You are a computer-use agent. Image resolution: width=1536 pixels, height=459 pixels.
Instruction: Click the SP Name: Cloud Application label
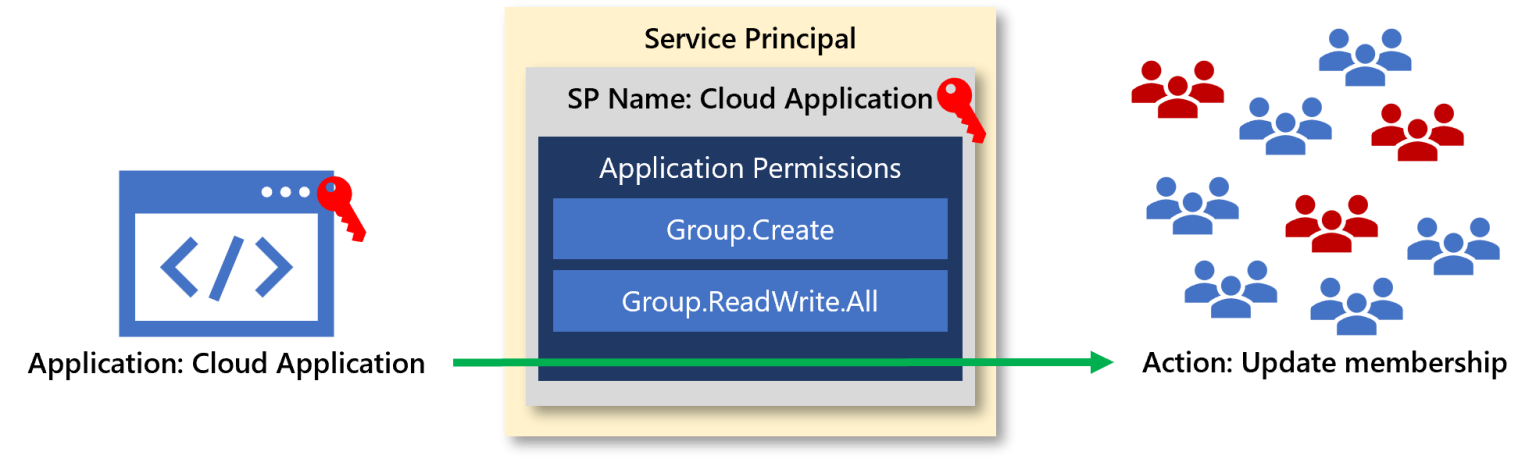(x=749, y=99)
